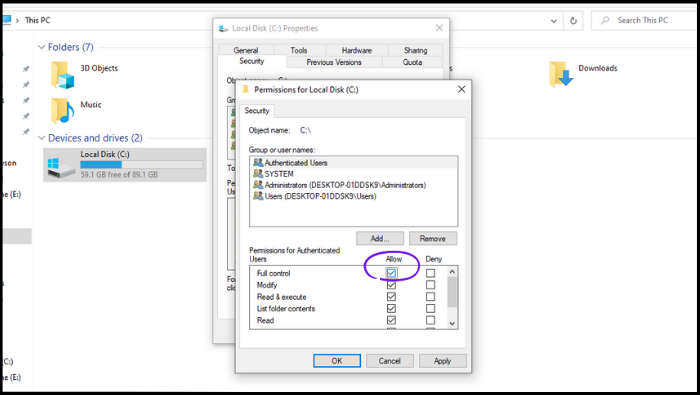Click the Local Disk (C:) usage bar
Viewport: 700px width, 395px height.
[142, 164]
